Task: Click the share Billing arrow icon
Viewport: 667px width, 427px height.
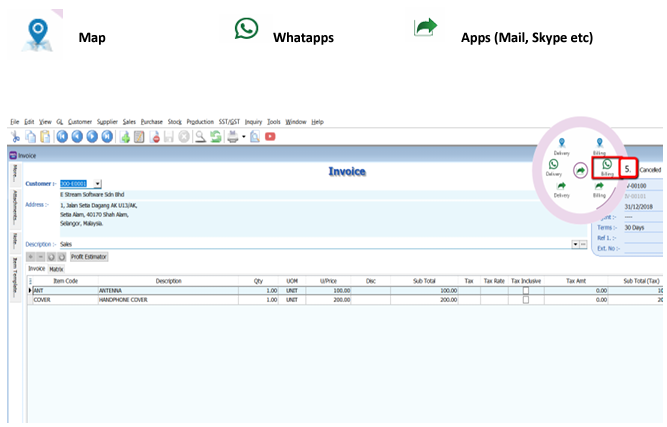Action: (599, 186)
